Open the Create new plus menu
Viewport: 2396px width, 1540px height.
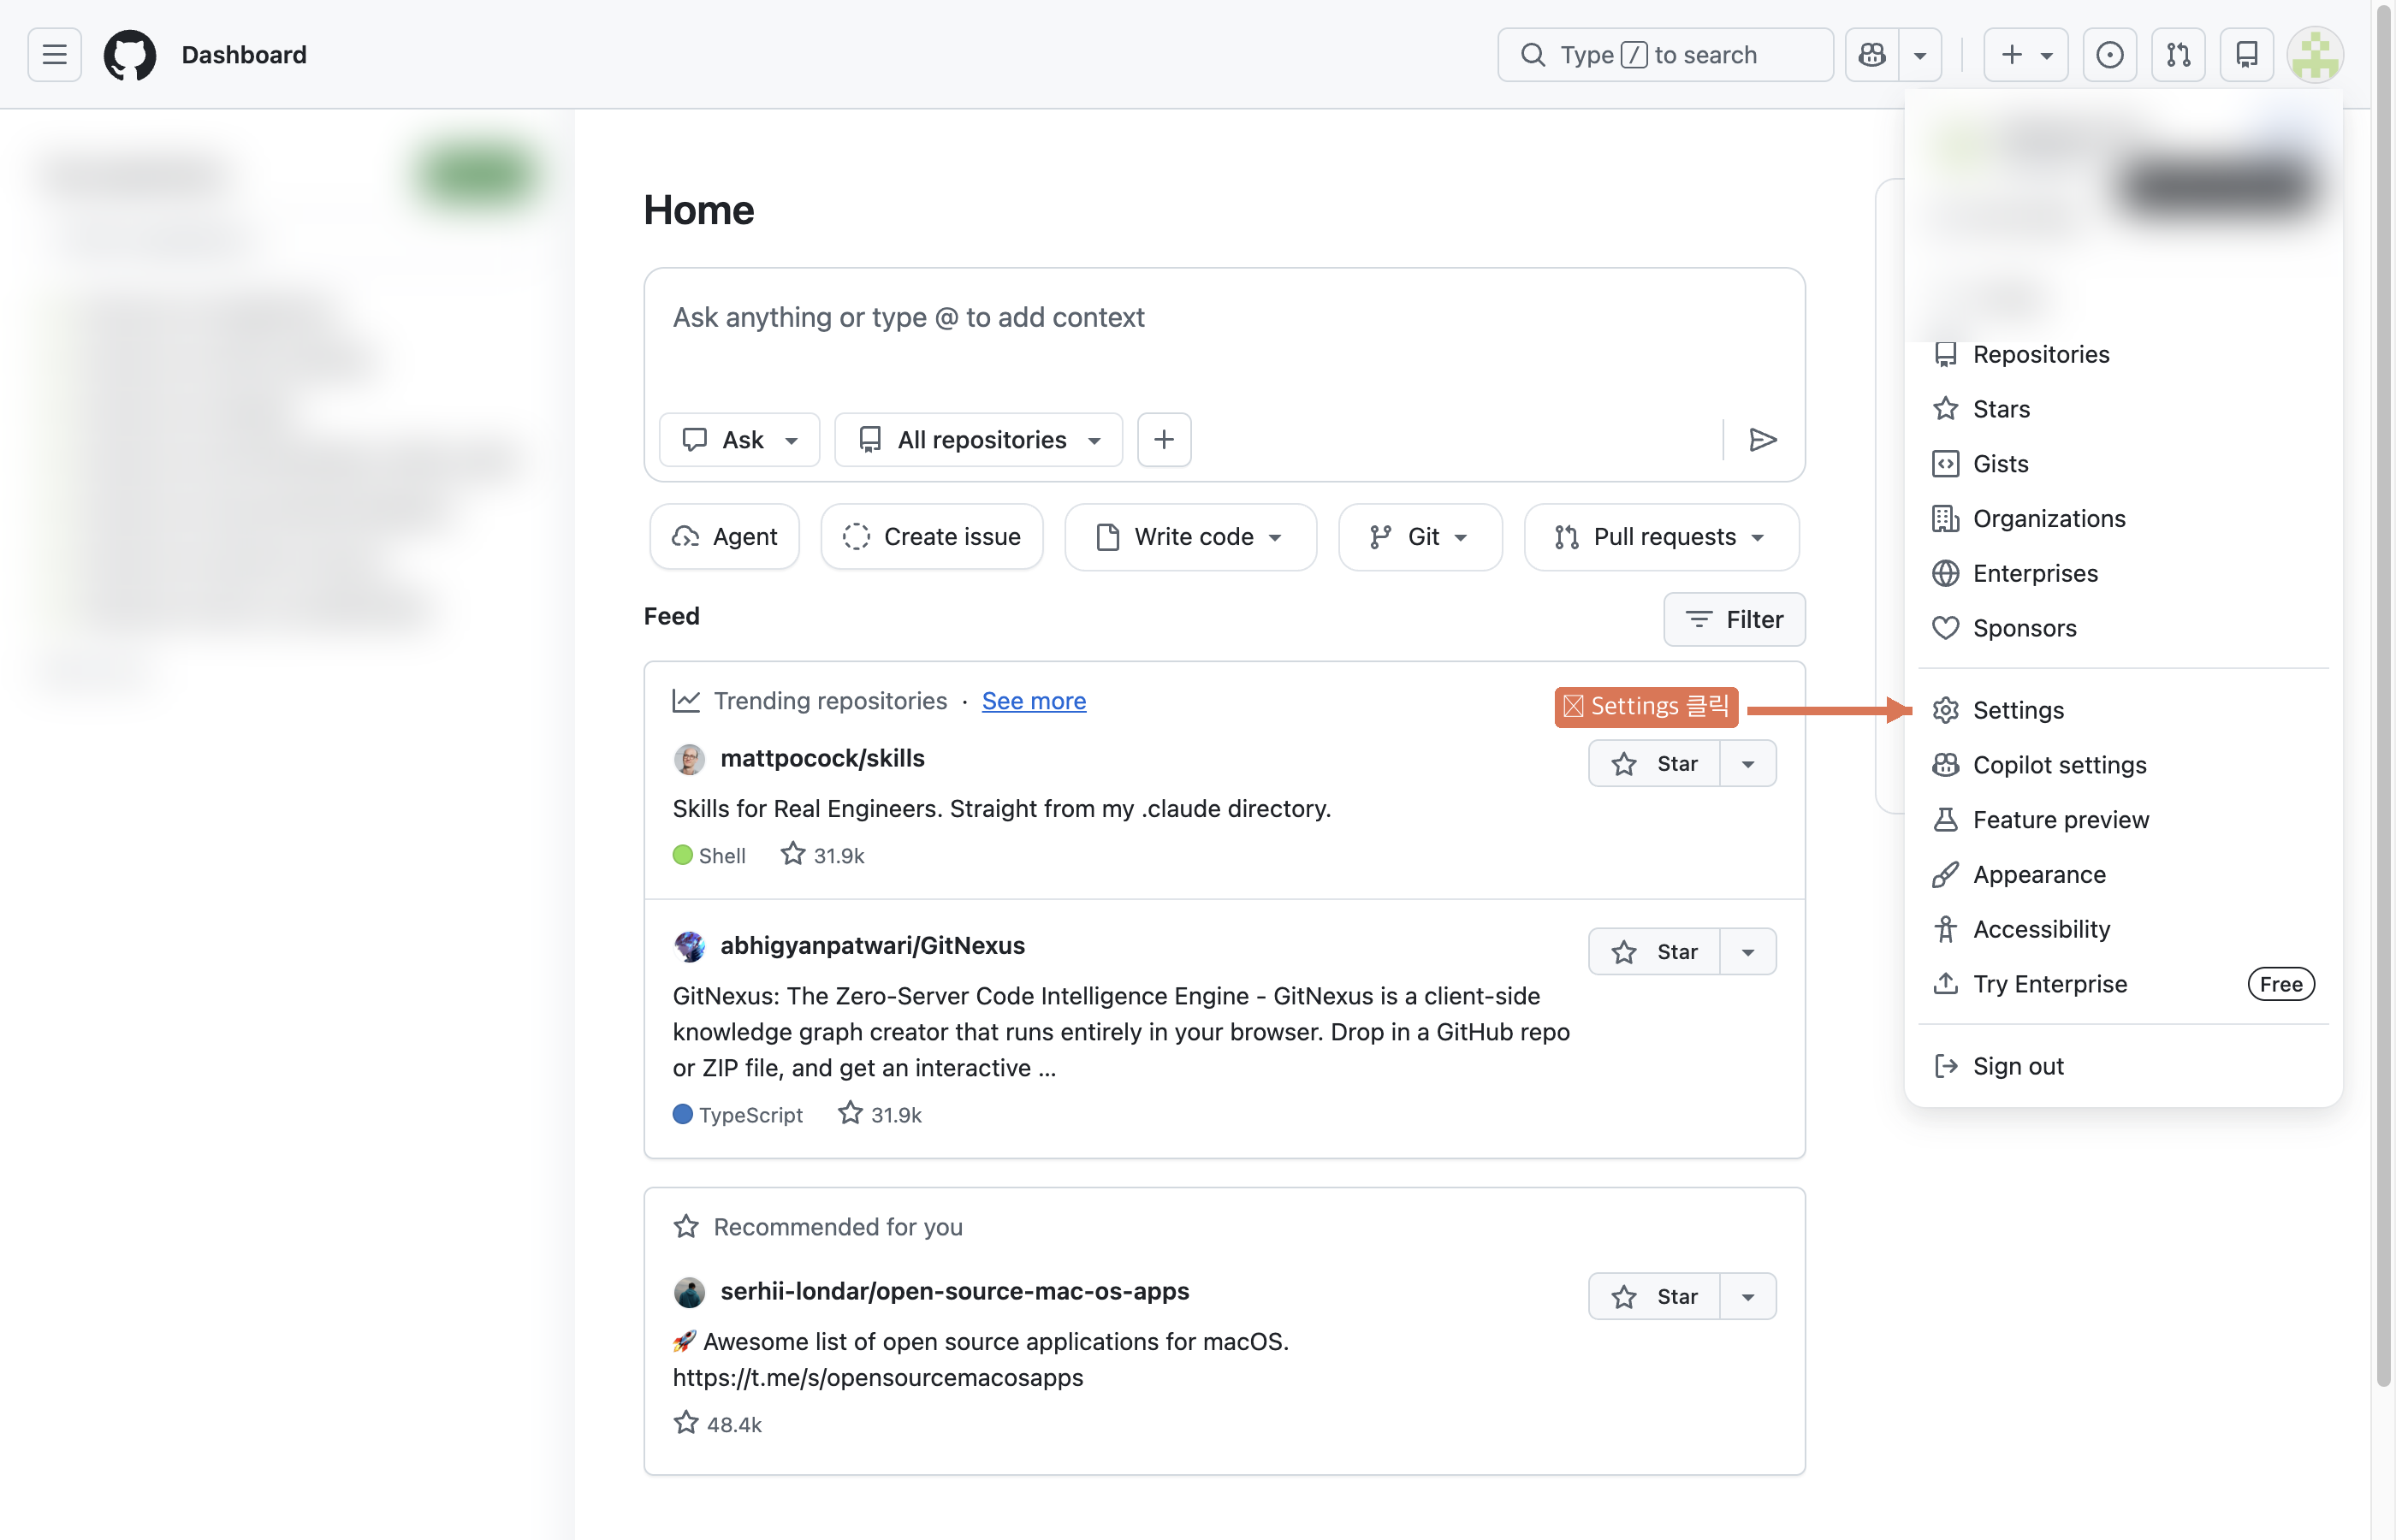pos(2026,54)
